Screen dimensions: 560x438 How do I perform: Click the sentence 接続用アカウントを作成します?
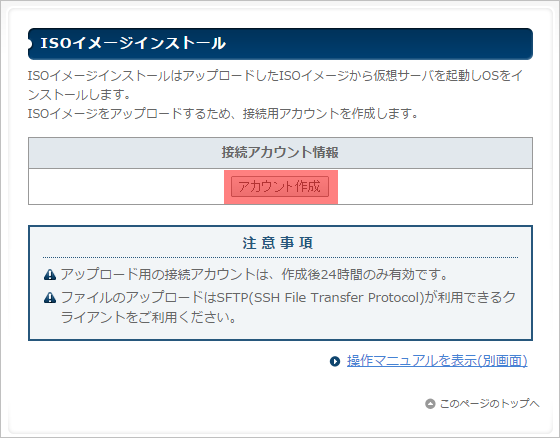click(330, 114)
